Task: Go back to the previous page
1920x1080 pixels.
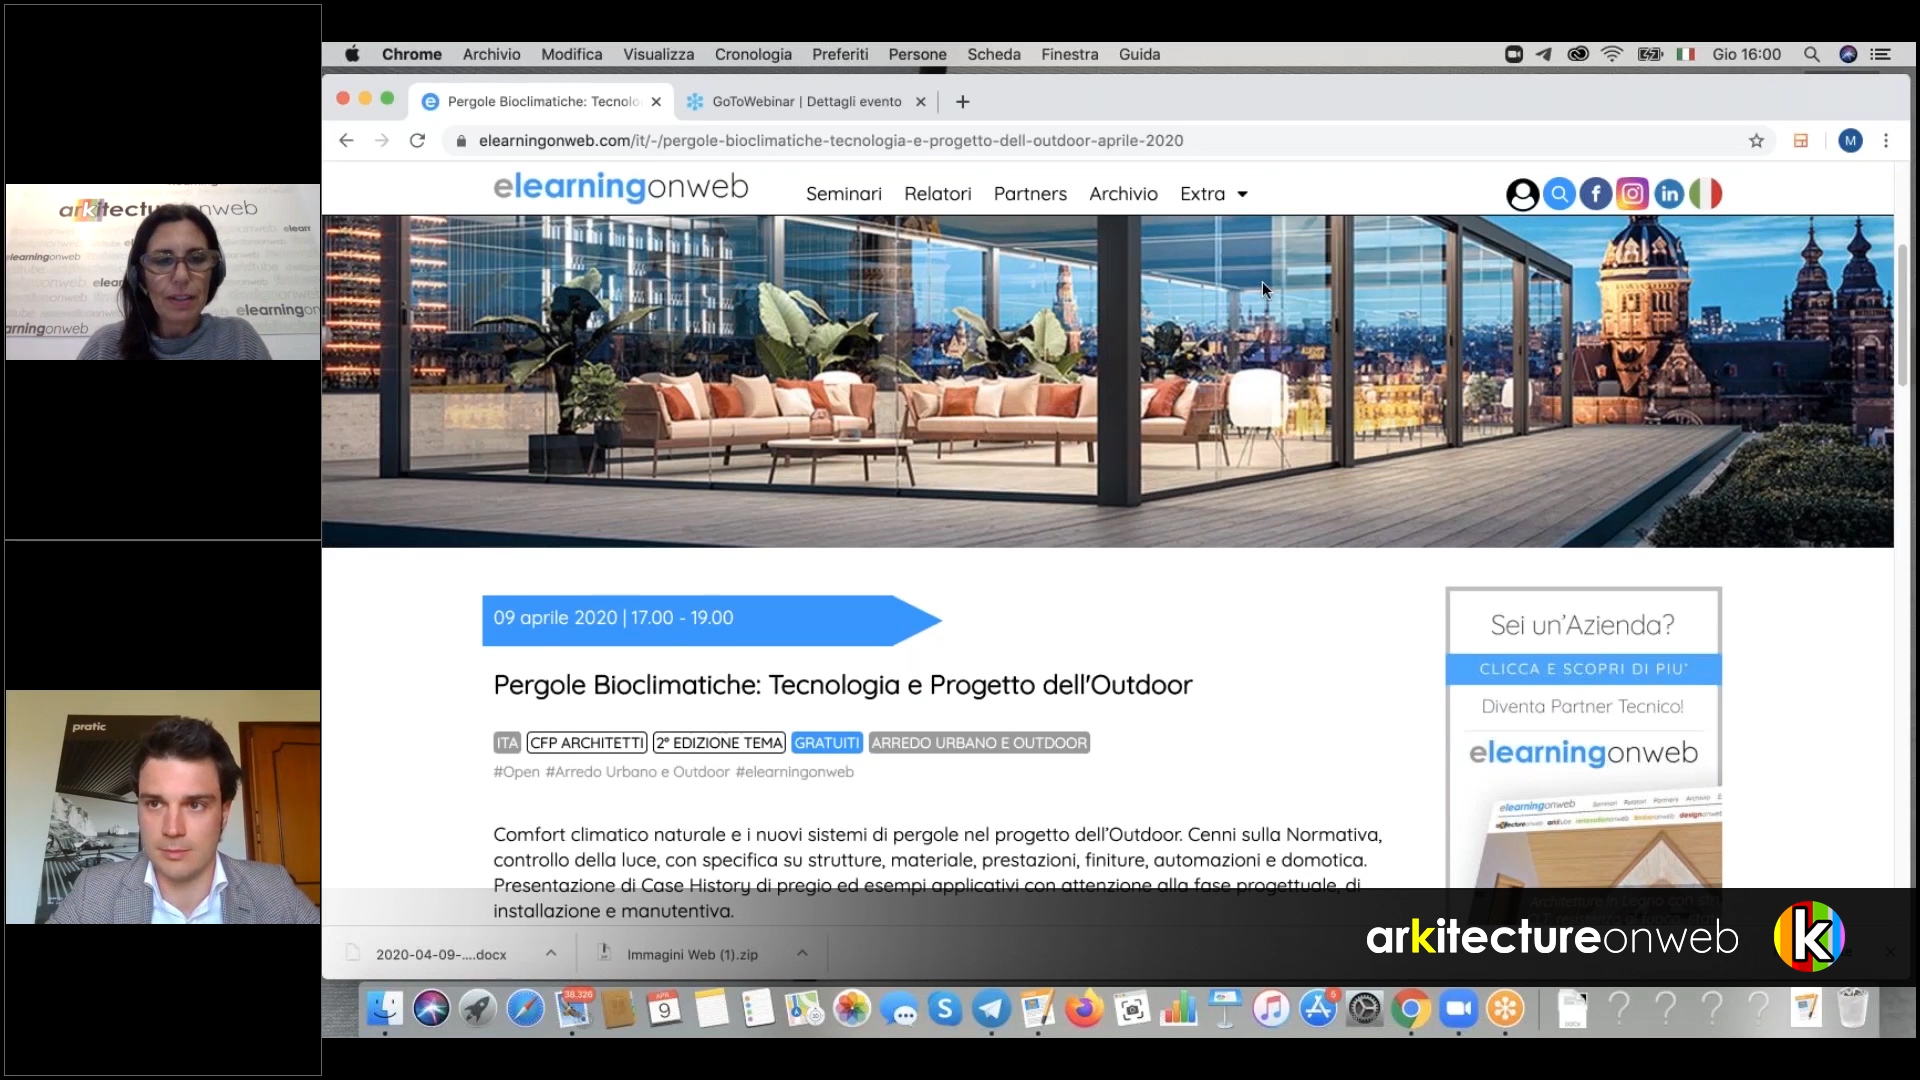Action: [346, 141]
